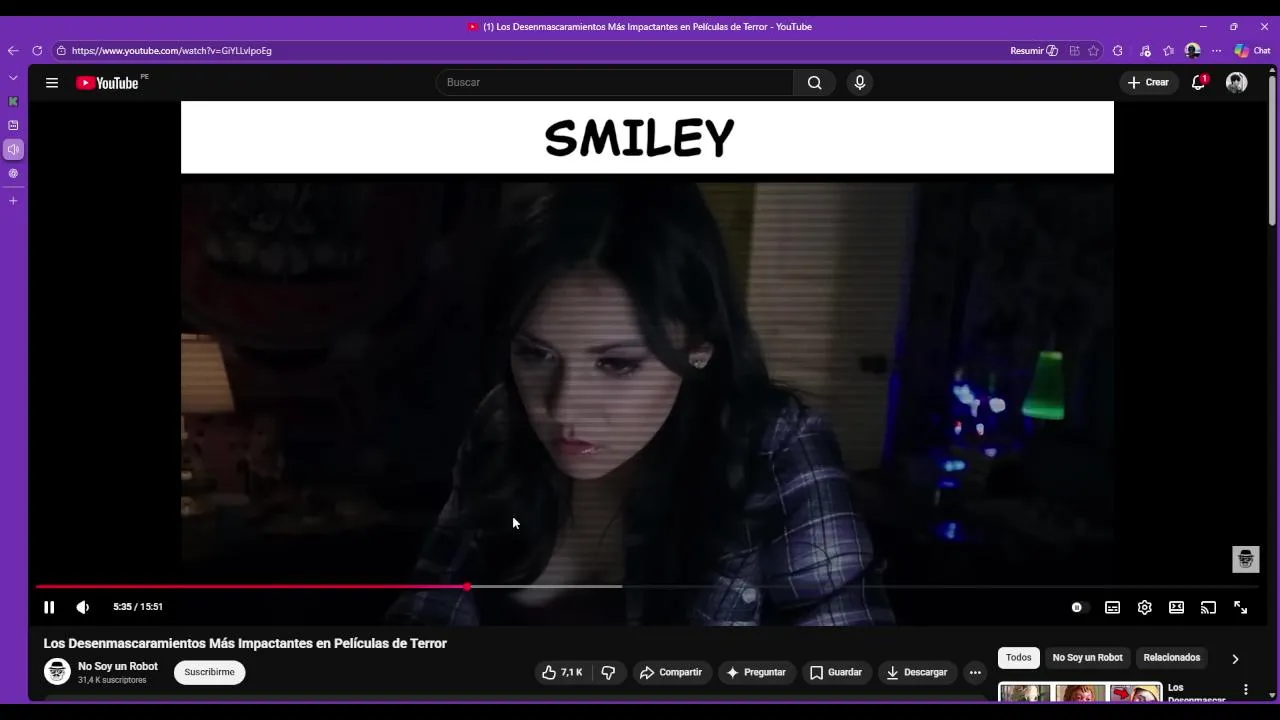Go back in the browser
Image resolution: width=1280 pixels, height=720 pixels.
coord(13,51)
